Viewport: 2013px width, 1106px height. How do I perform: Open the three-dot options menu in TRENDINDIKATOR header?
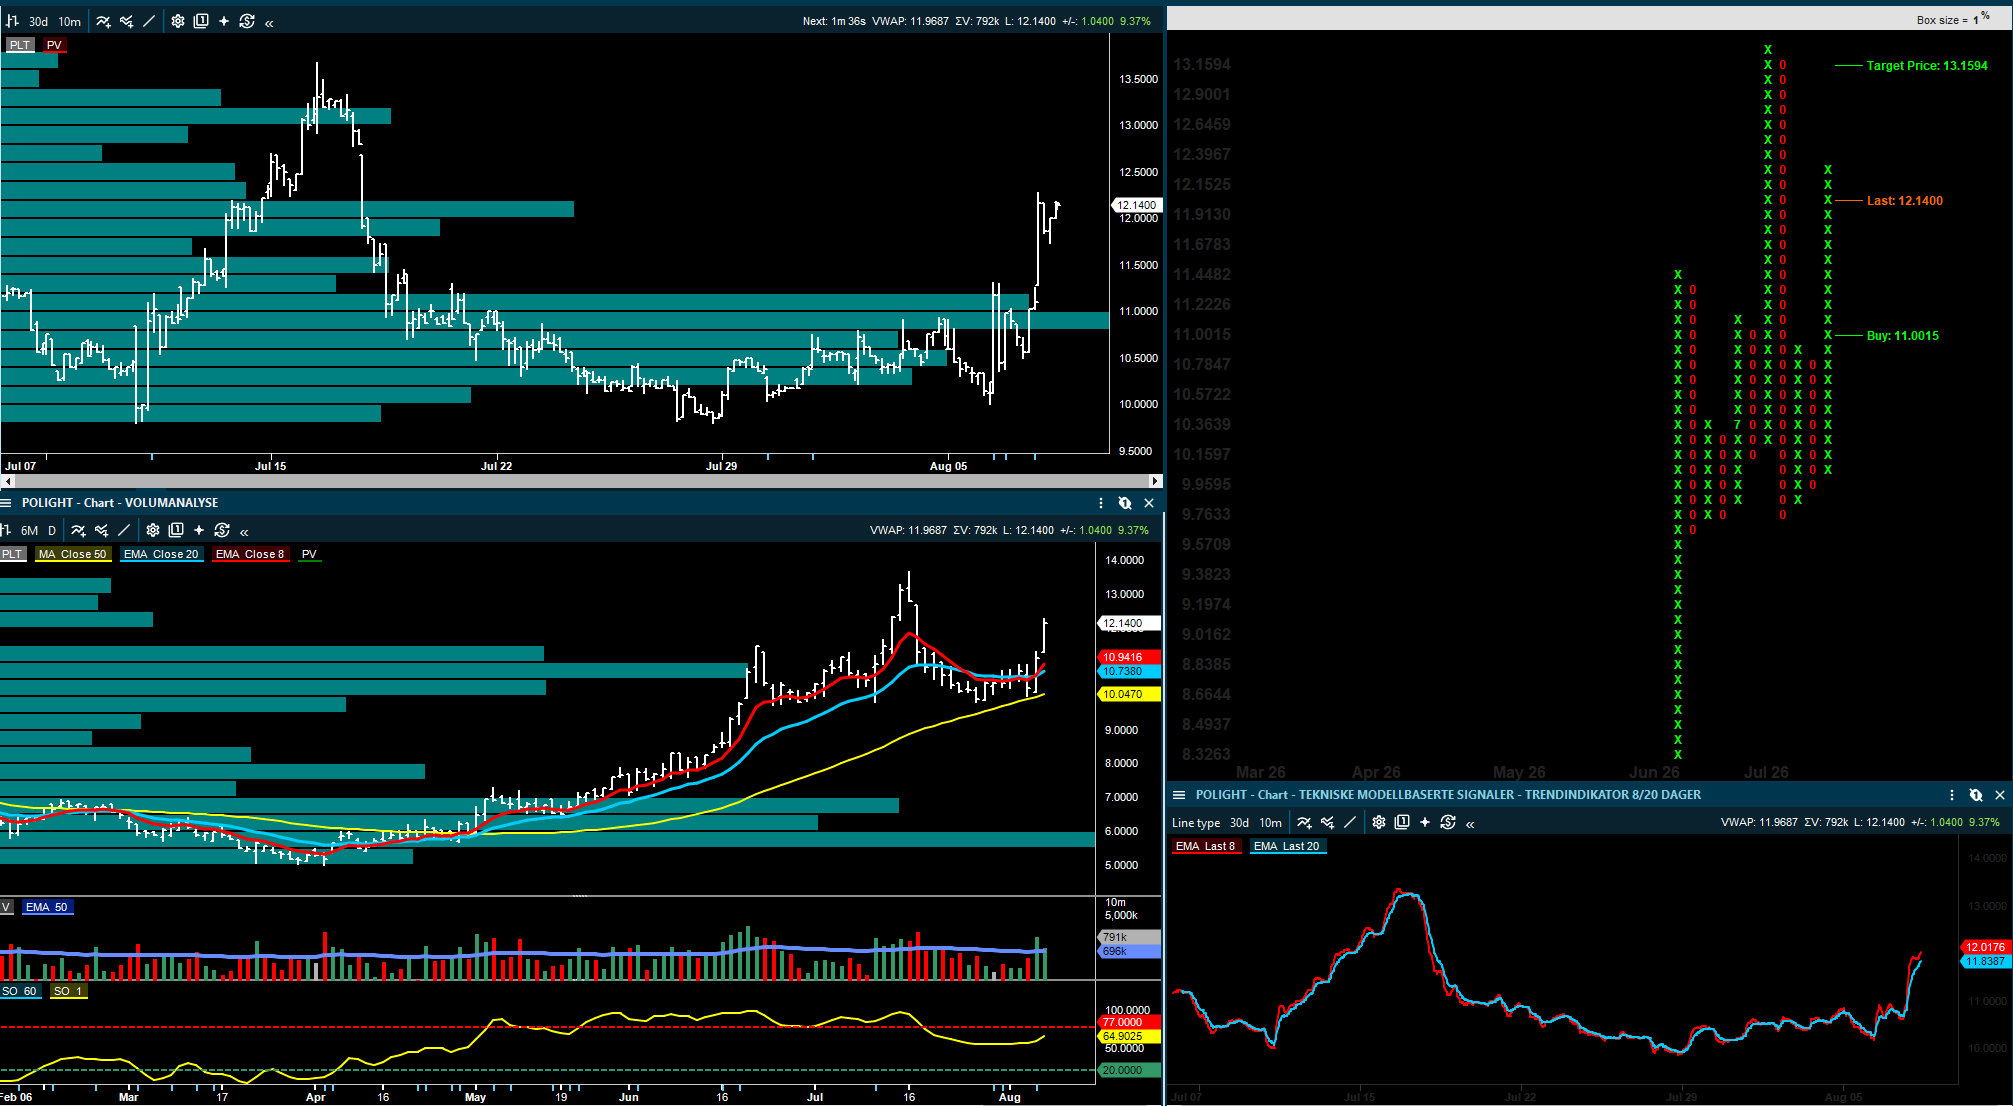tap(1952, 795)
